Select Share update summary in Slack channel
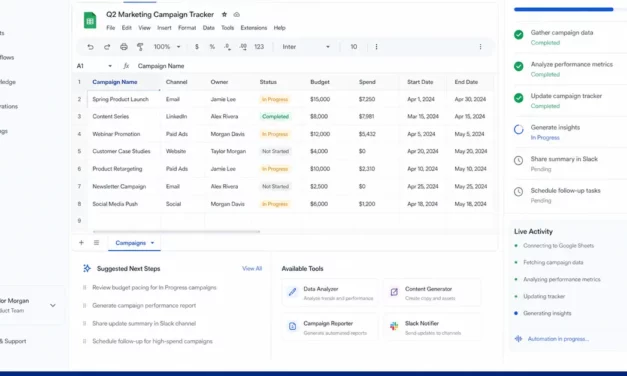This screenshot has width=627, height=376. 144,324
